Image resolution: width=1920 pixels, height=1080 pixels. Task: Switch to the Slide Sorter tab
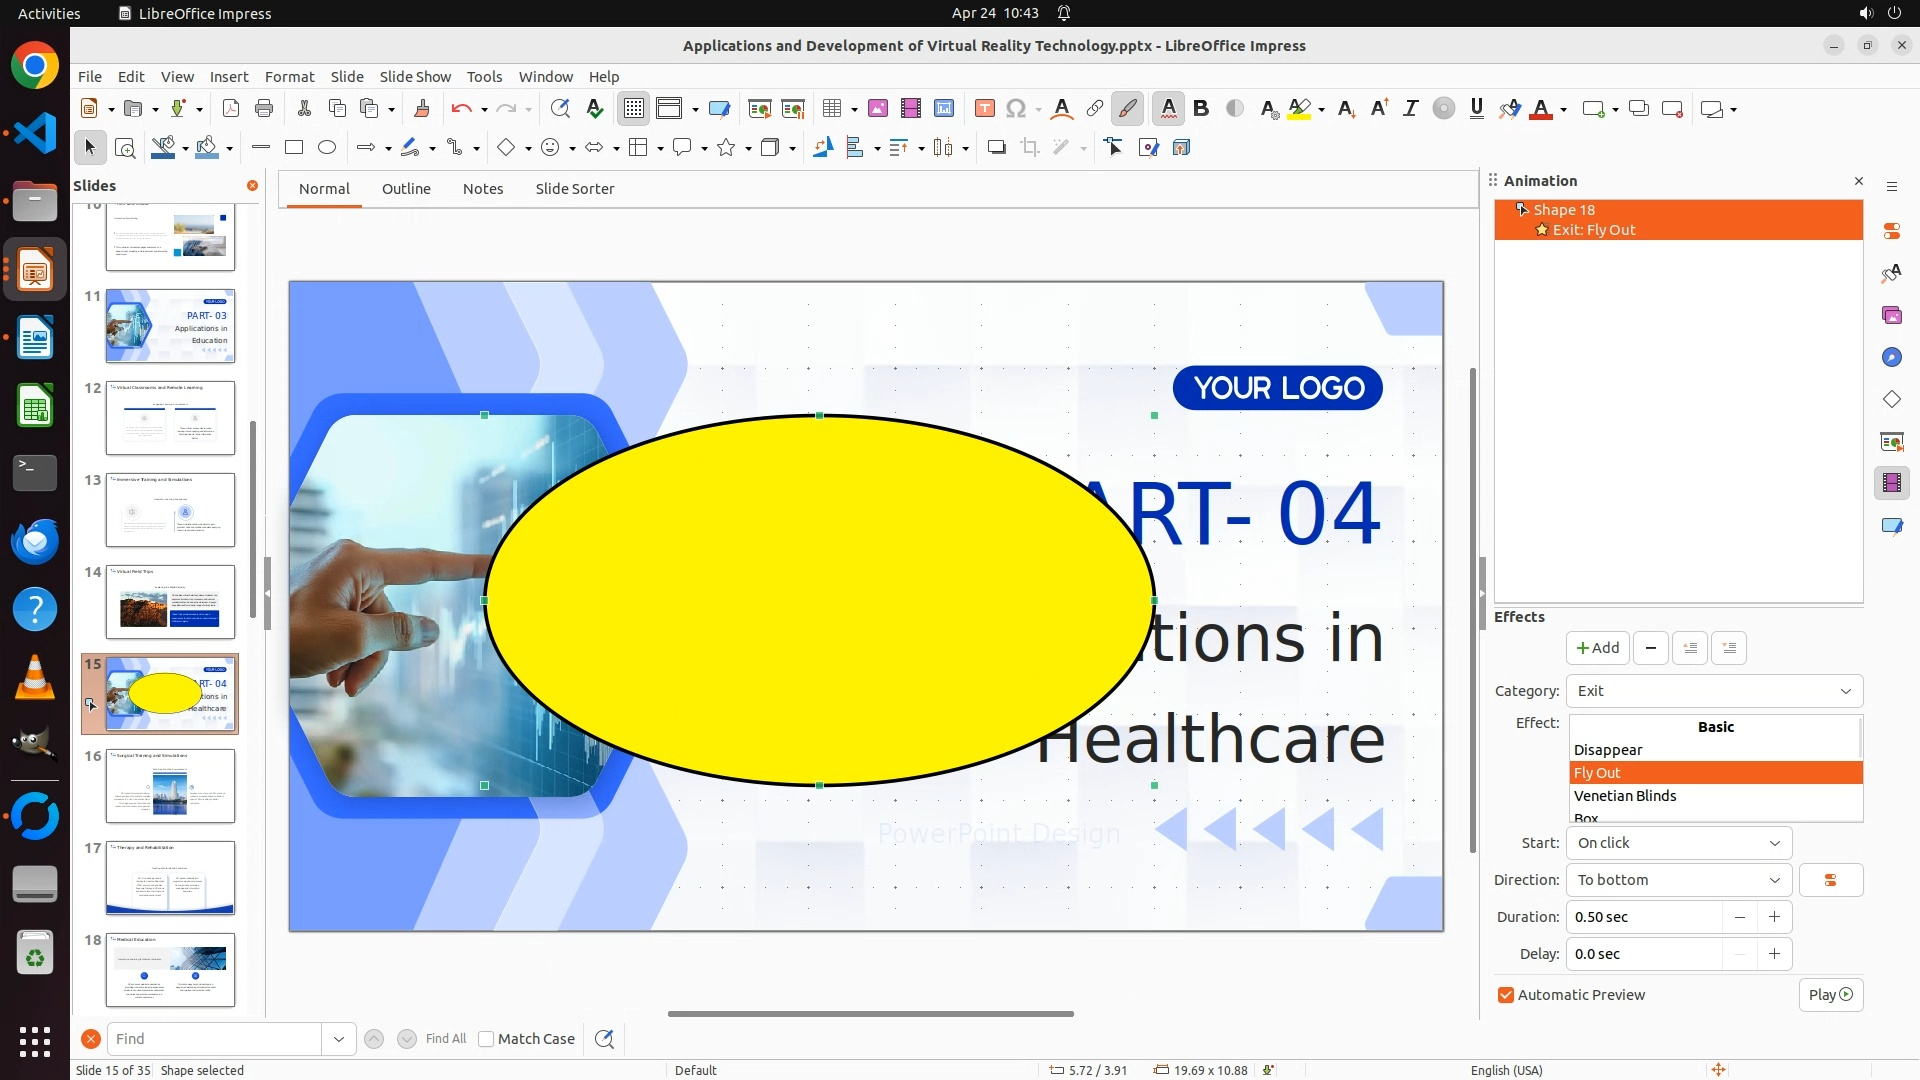(x=574, y=189)
